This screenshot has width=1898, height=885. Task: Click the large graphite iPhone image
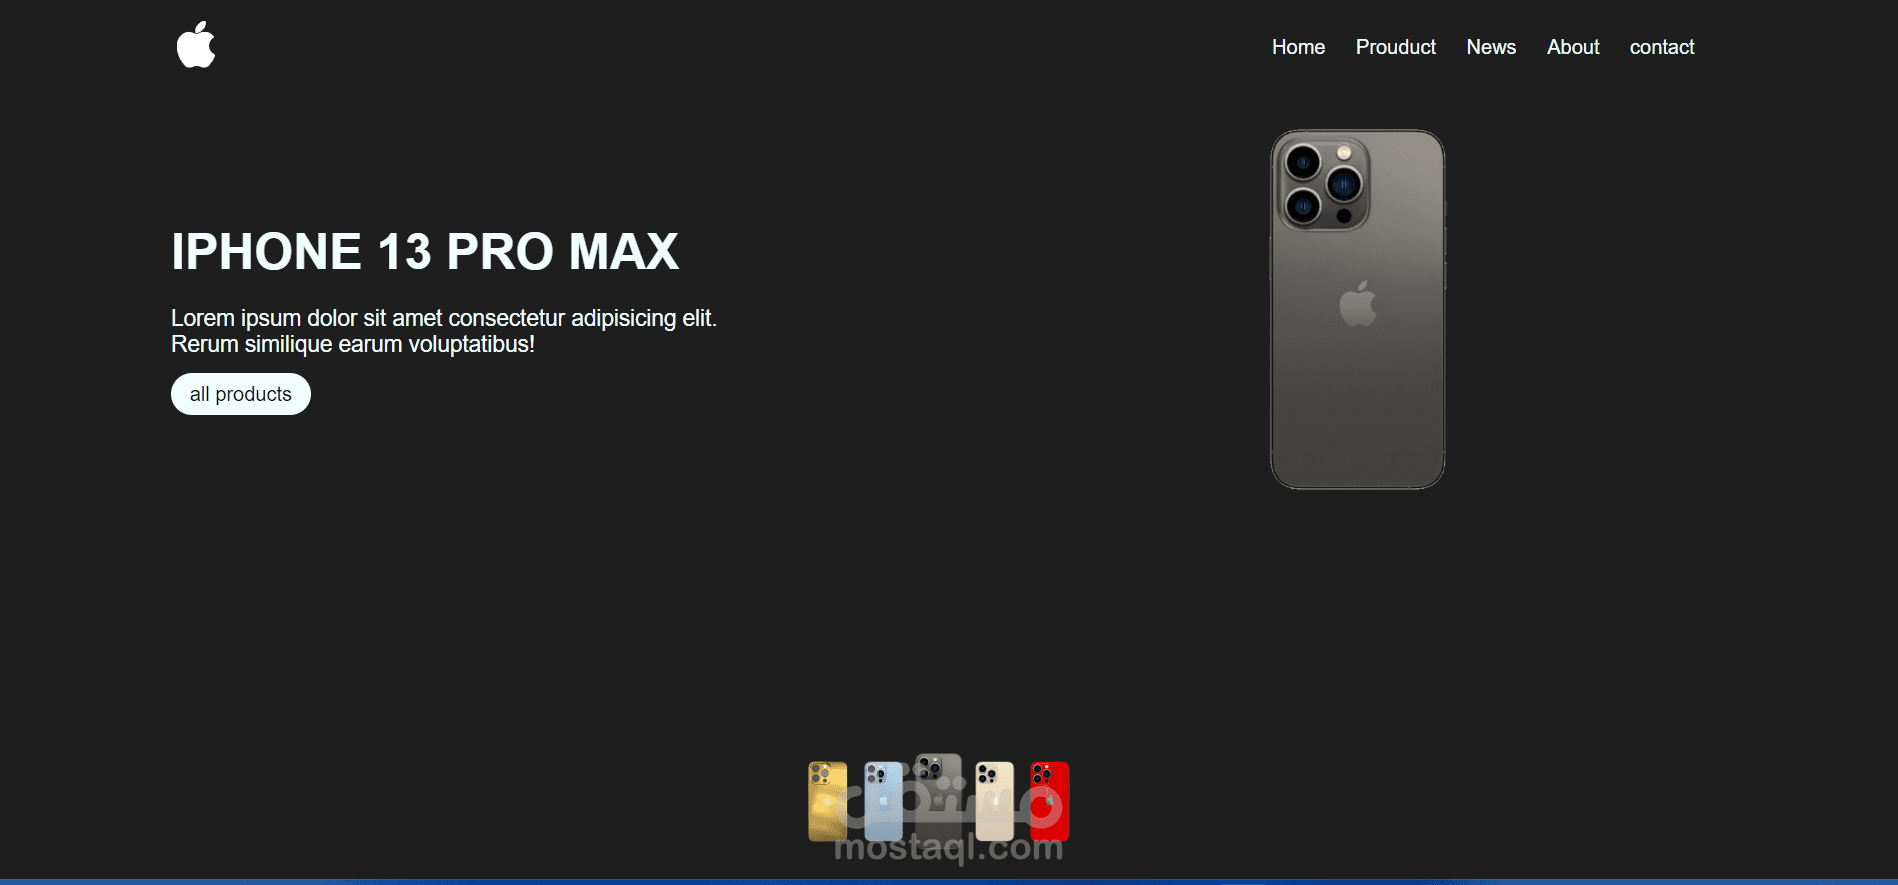[1357, 309]
